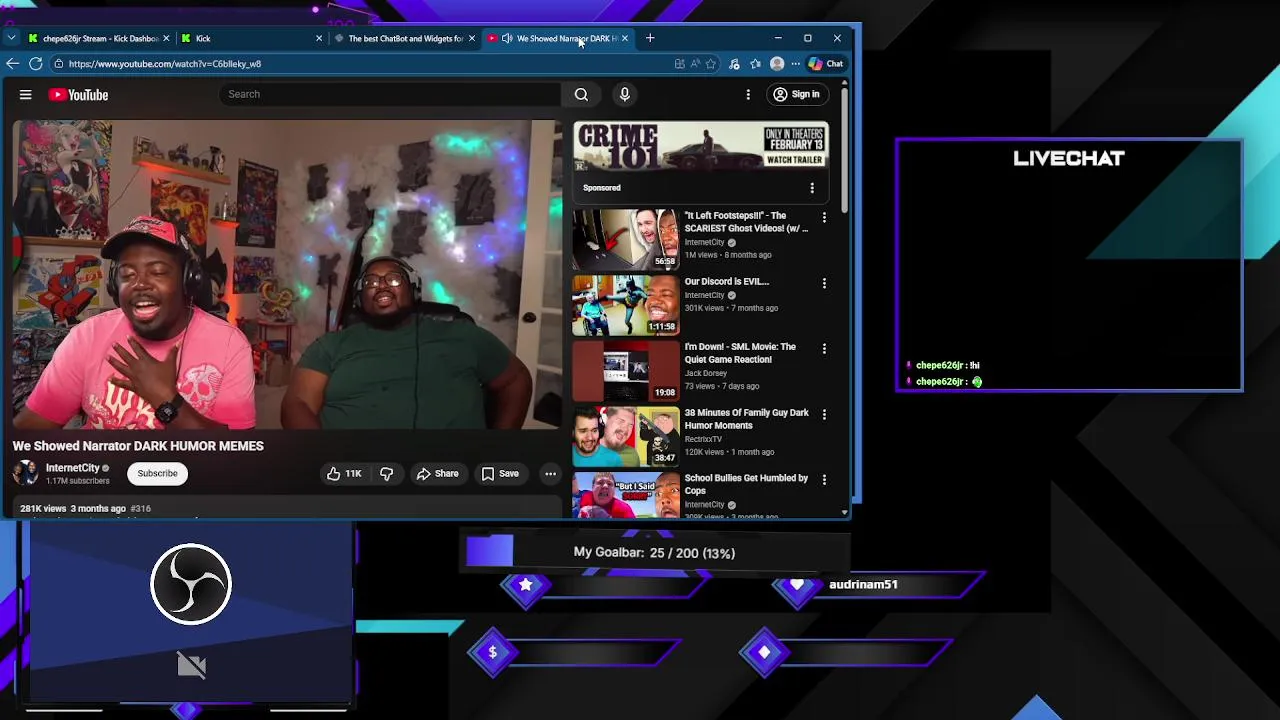Open the YouTube hamburger guide menu
1280x720 pixels.
[x=26, y=95]
